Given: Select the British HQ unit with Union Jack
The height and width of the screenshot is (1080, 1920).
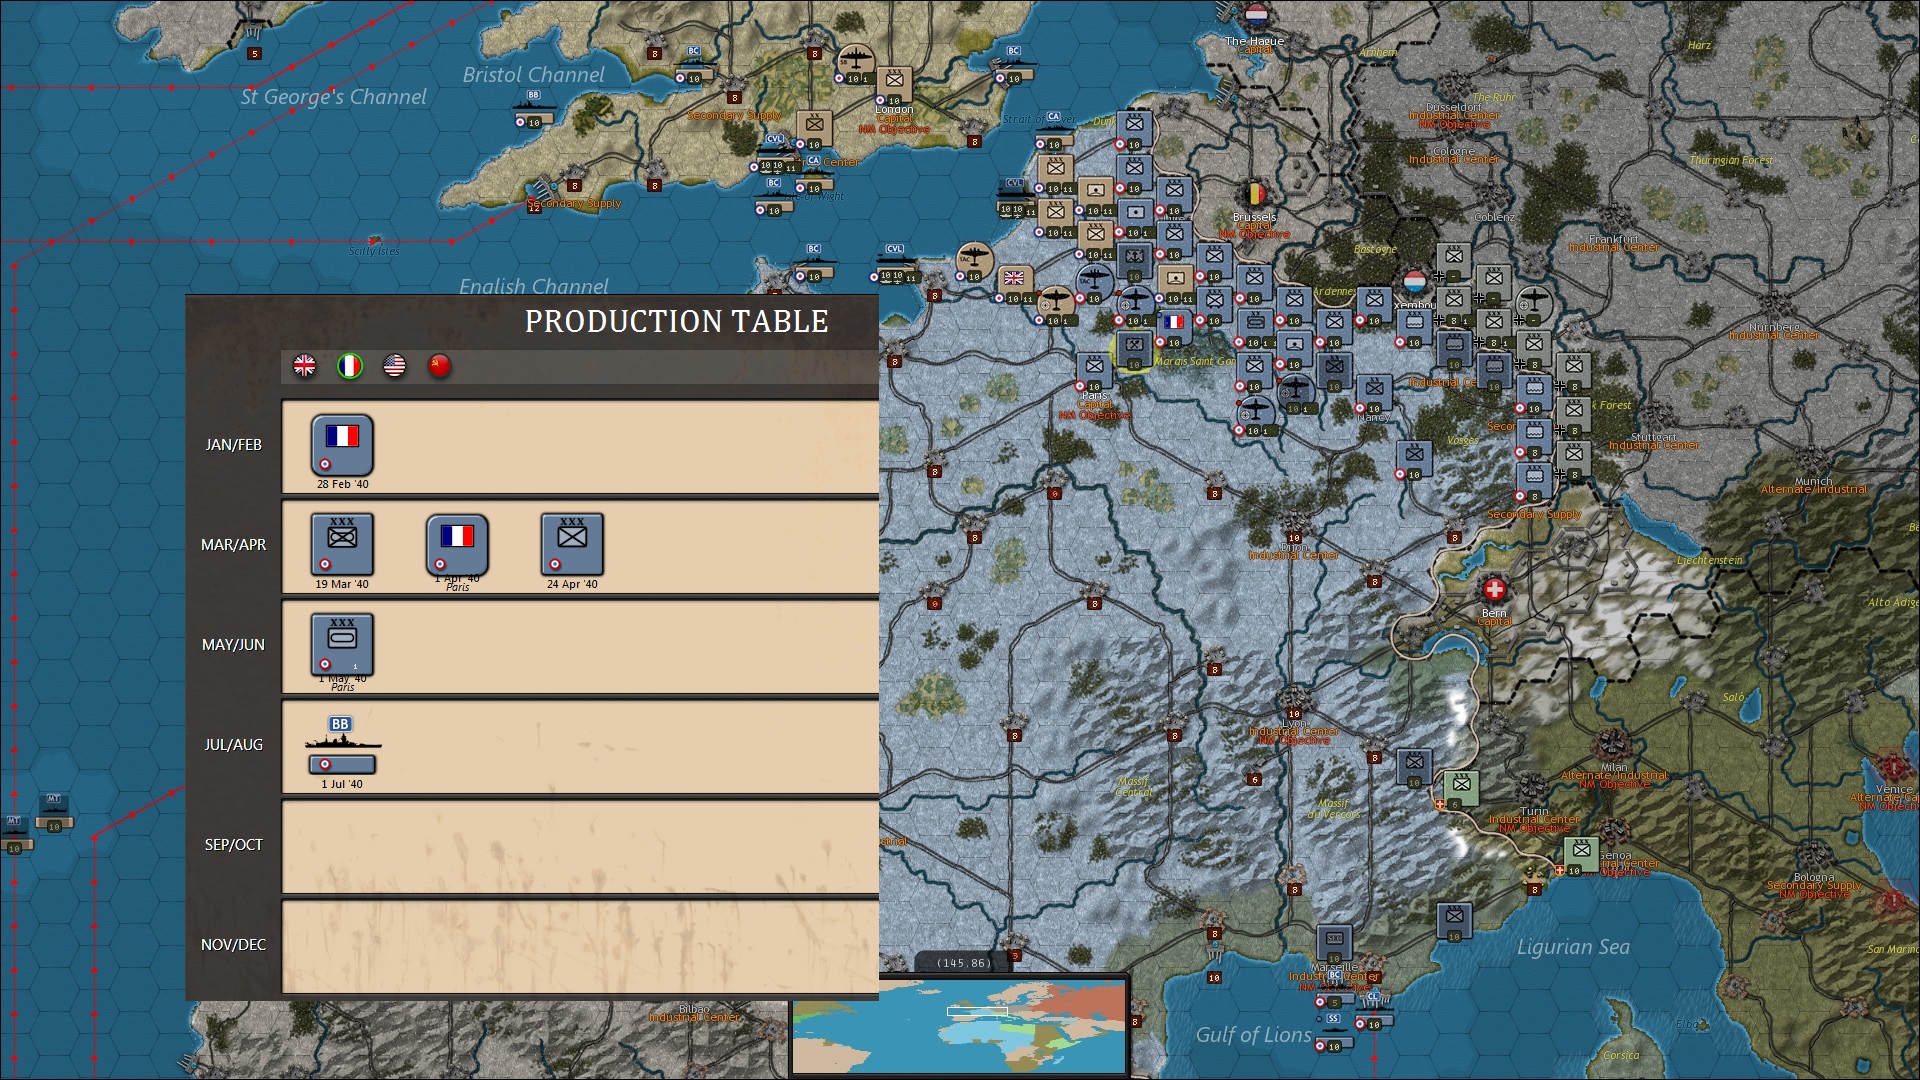Looking at the screenshot, I should 1014,284.
